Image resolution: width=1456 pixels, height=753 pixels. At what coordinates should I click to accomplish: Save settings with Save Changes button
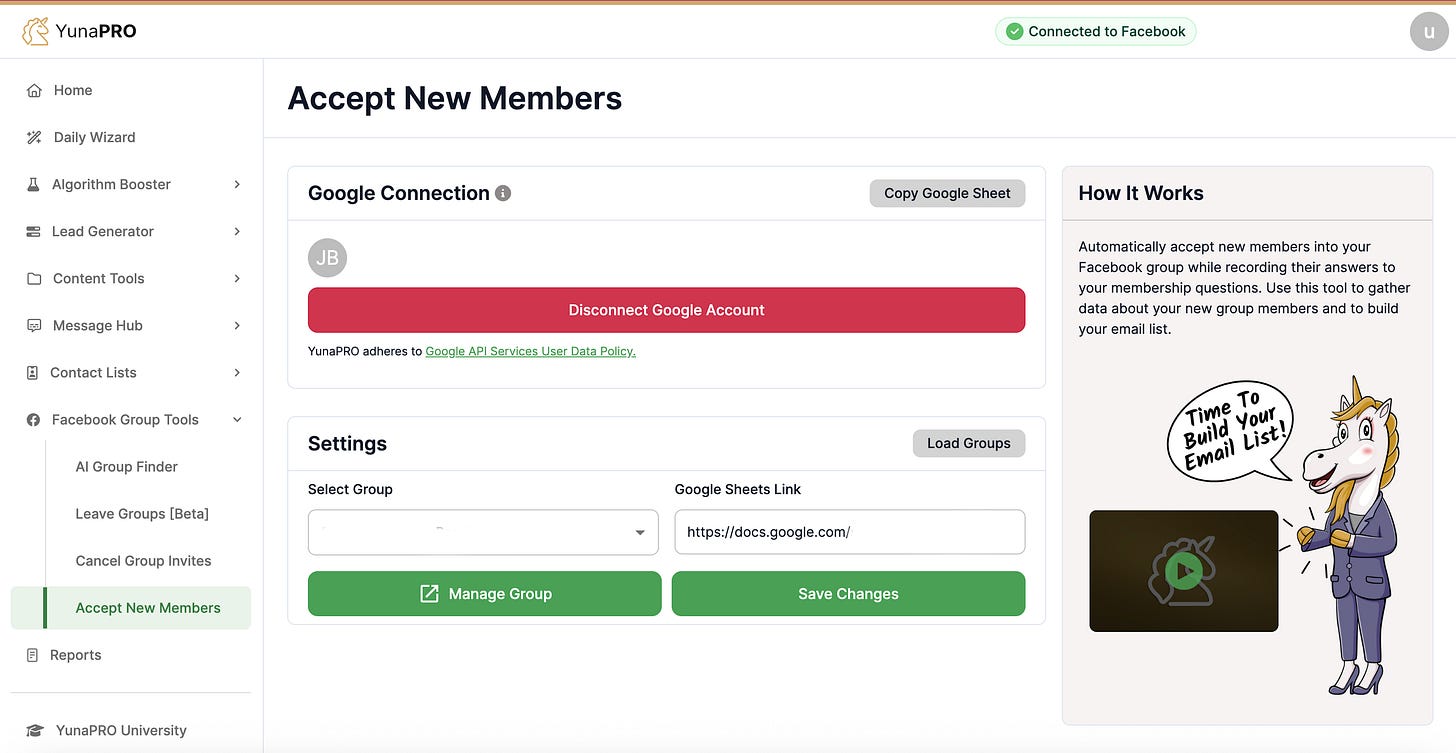pyautogui.click(x=848, y=594)
